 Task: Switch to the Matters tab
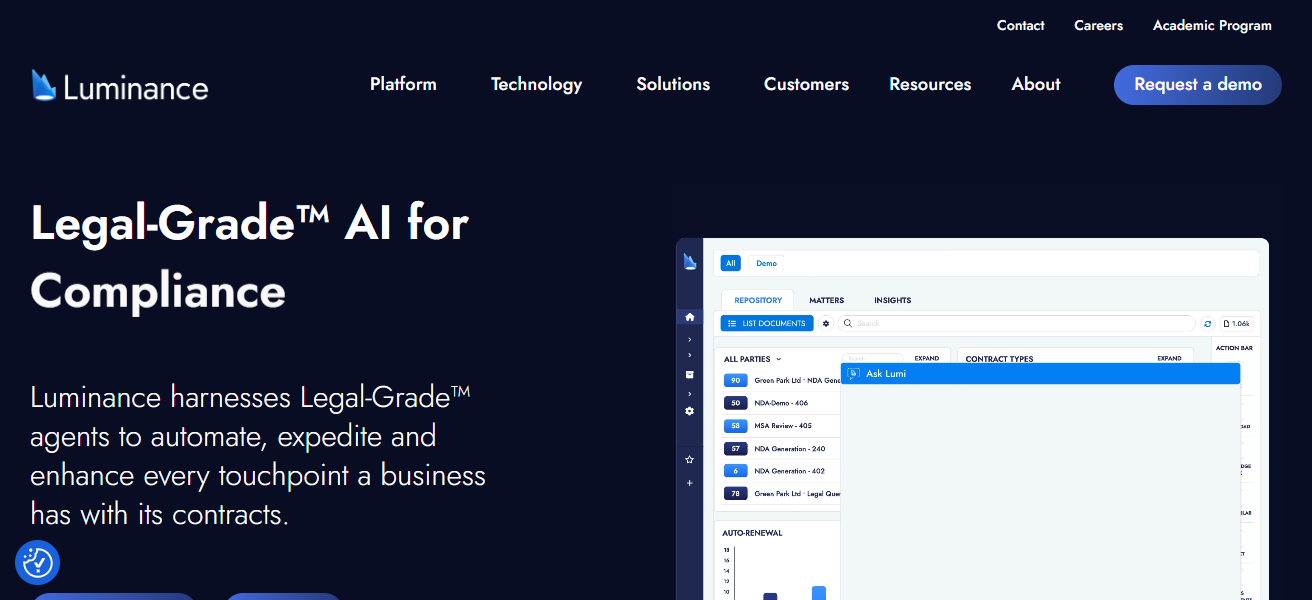(x=826, y=300)
